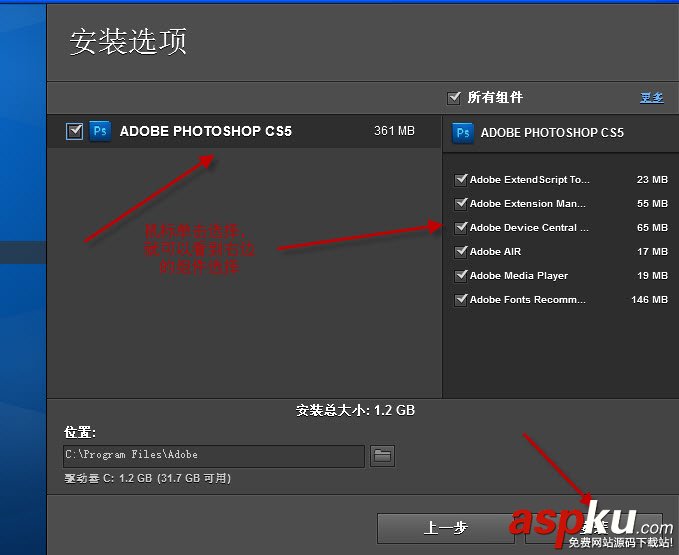Open the folder browse icon next to the install path
The image size is (679, 555).
pyautogui.click(x=382, y=456)
